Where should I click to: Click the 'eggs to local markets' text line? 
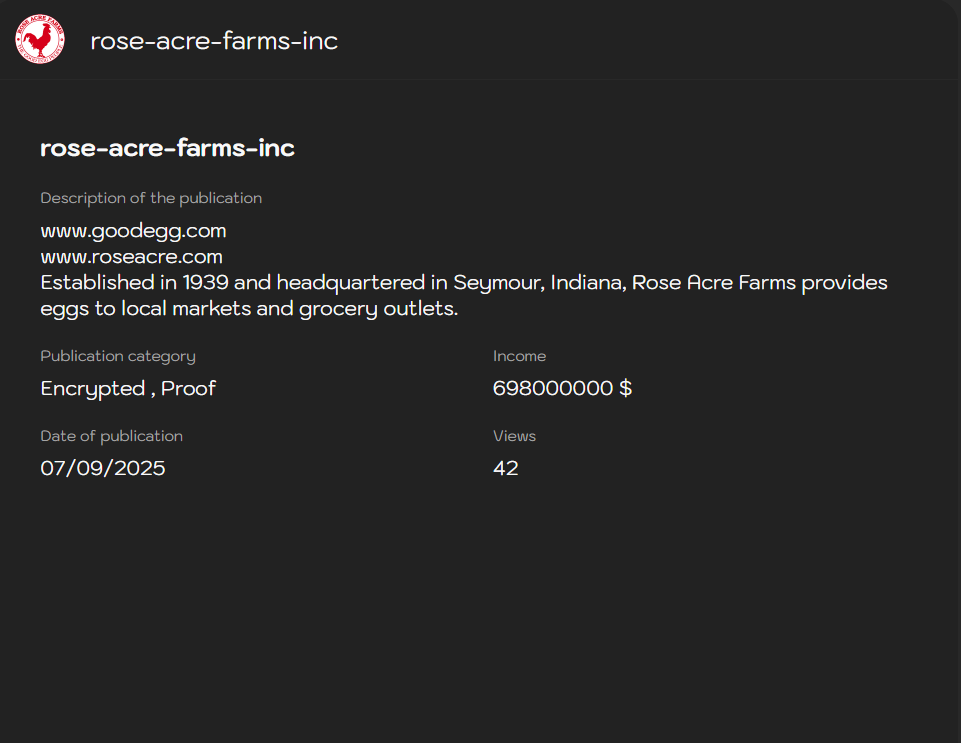(x=249, y=309)
